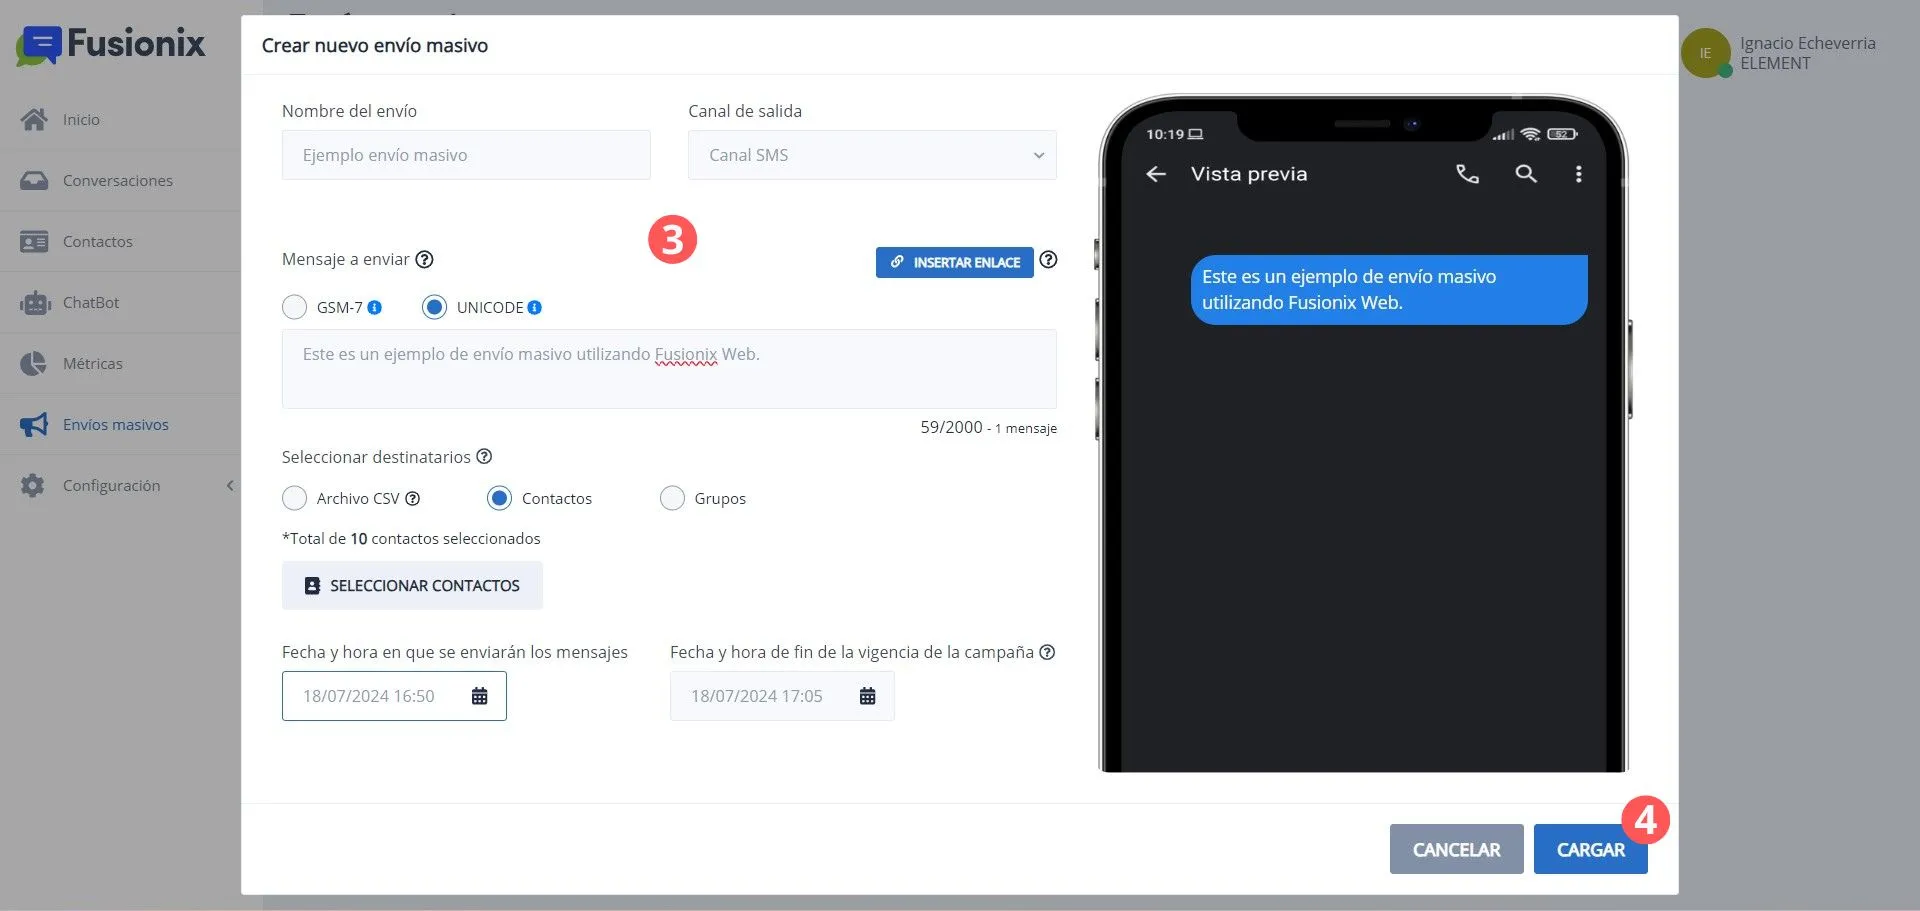Viewport: 1920px width, 911px height.
Task: Click the INSERTAR ENLACE button
Action: point(955,262)
